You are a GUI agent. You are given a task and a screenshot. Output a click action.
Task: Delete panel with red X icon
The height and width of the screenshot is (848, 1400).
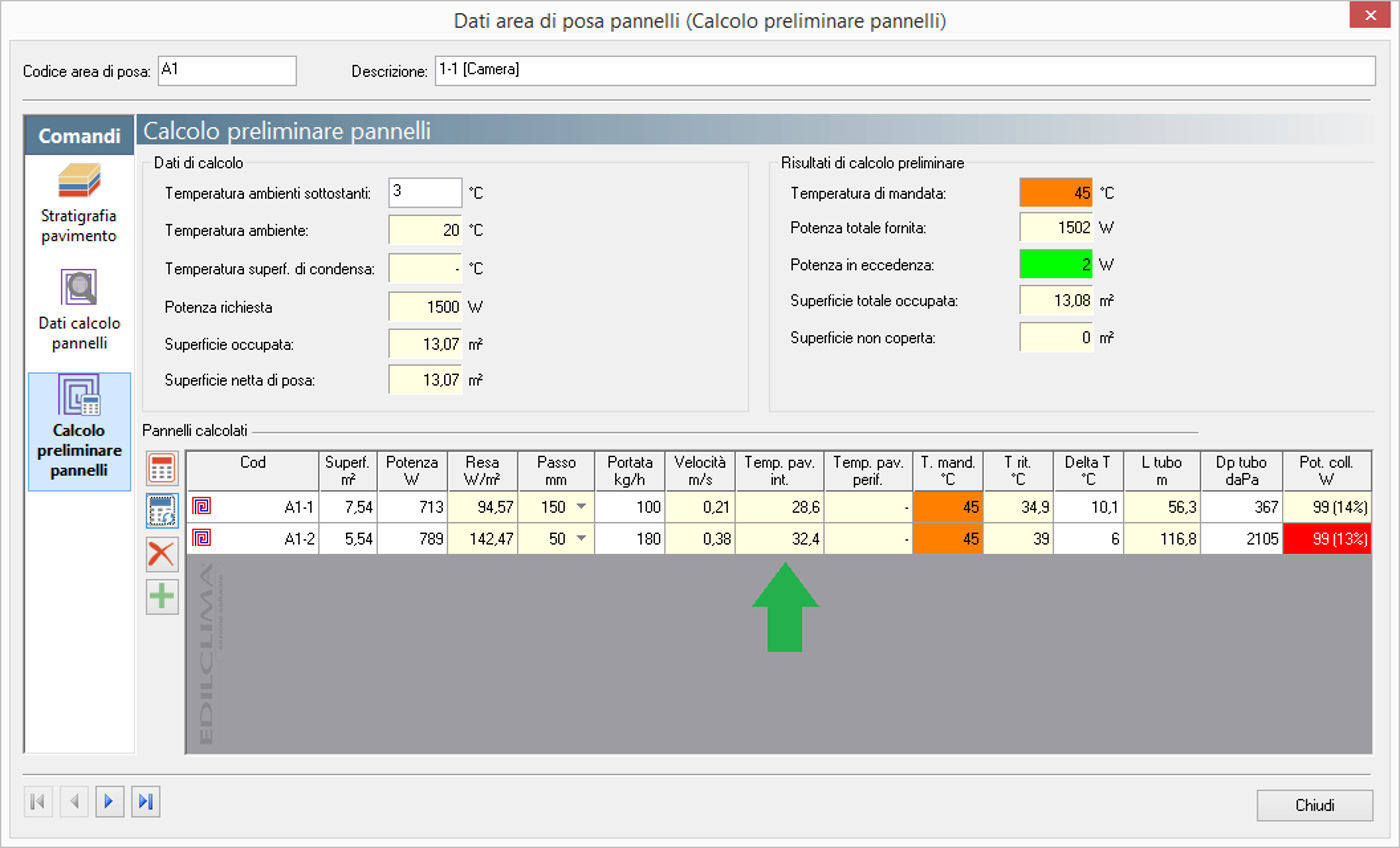[x=162, y=553]
